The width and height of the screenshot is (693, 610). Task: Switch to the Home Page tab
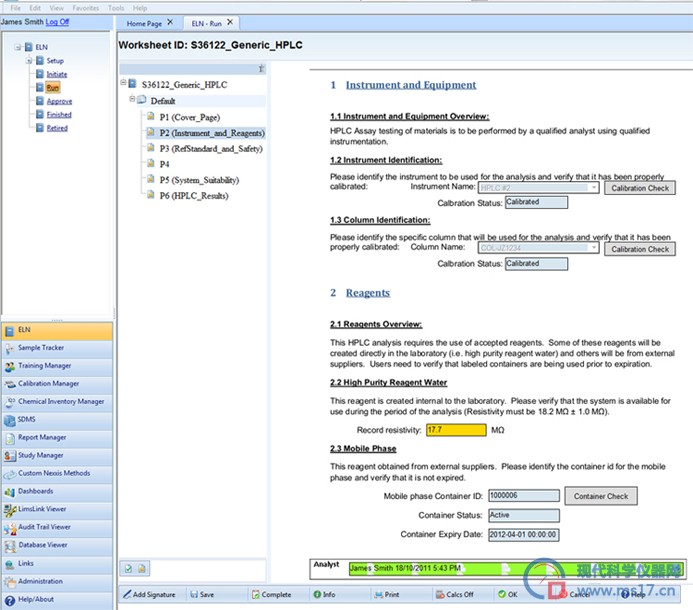coord(144,23)
